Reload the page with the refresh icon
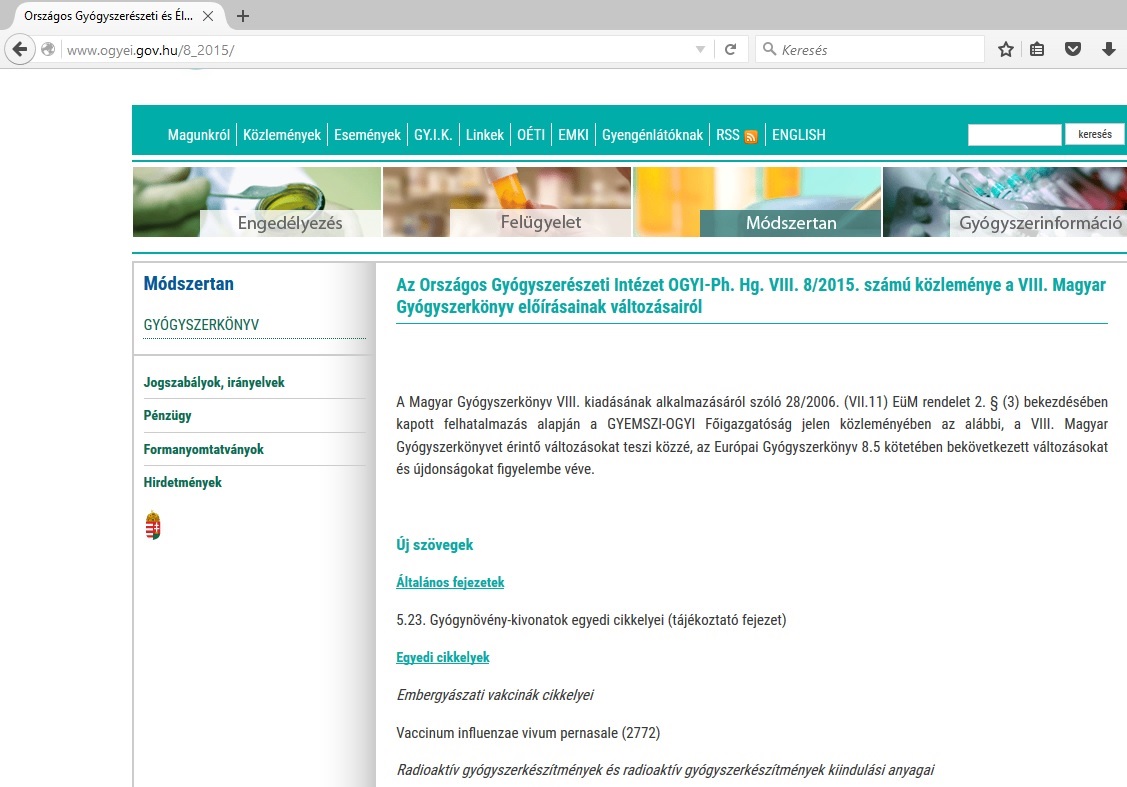 coord(731,49)
